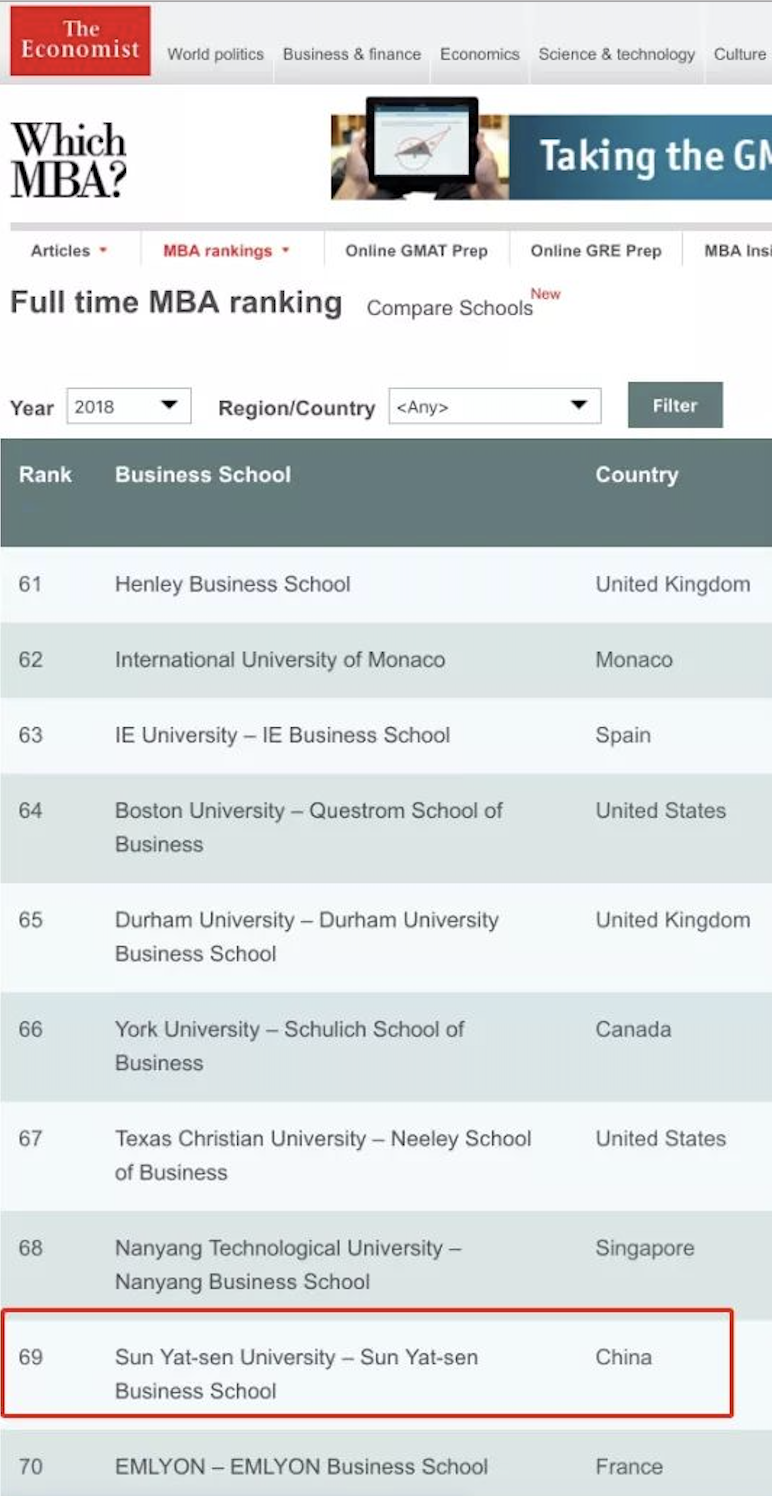Click the Rank column header

click(45, 475)
